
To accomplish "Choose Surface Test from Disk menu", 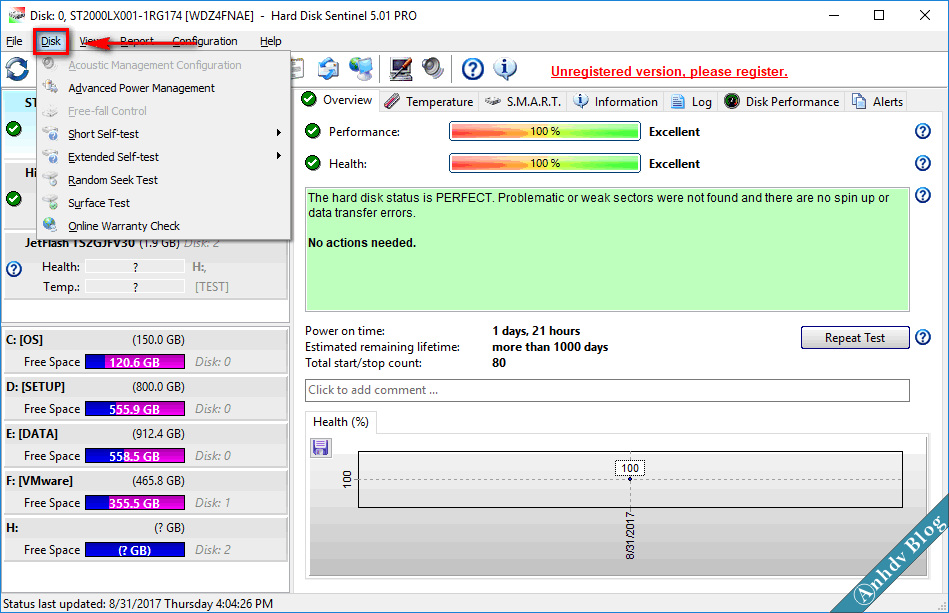I will (x=163, y=203).
